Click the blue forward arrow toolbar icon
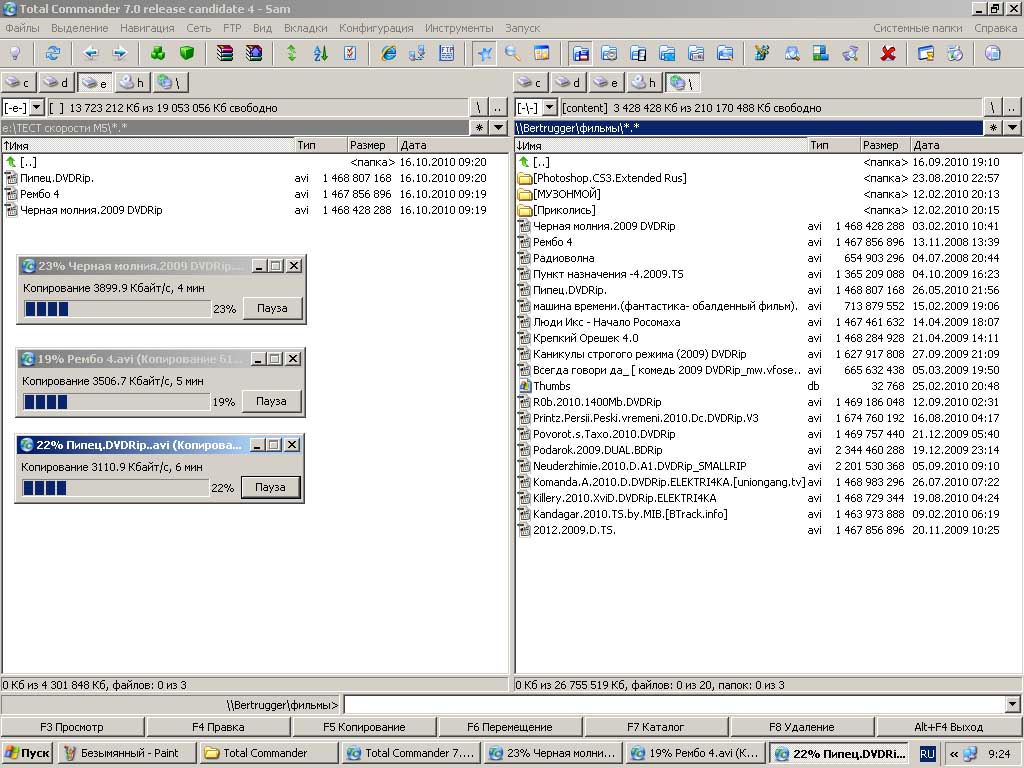Image resolution: width=1024 pixels, height=768 pixels. (119, 53)
